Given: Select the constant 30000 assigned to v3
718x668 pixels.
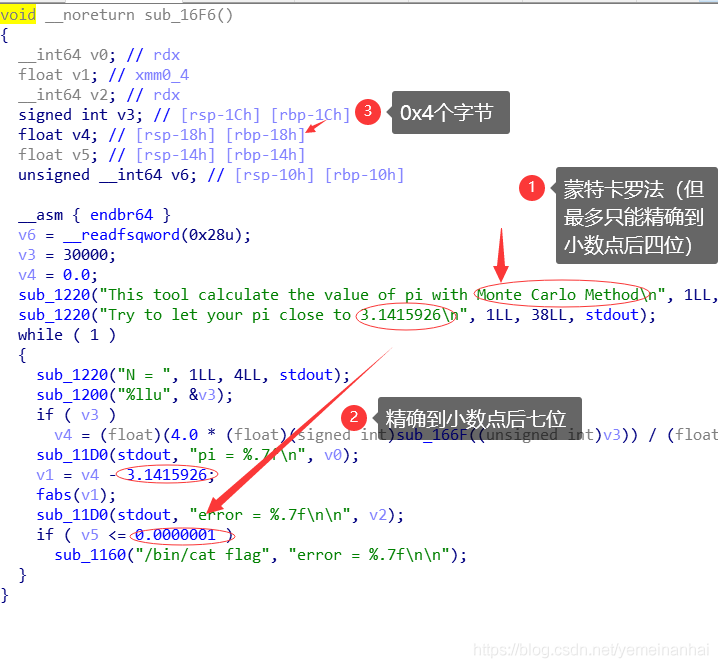Looking at the screenshot, I should coord(86,255).
